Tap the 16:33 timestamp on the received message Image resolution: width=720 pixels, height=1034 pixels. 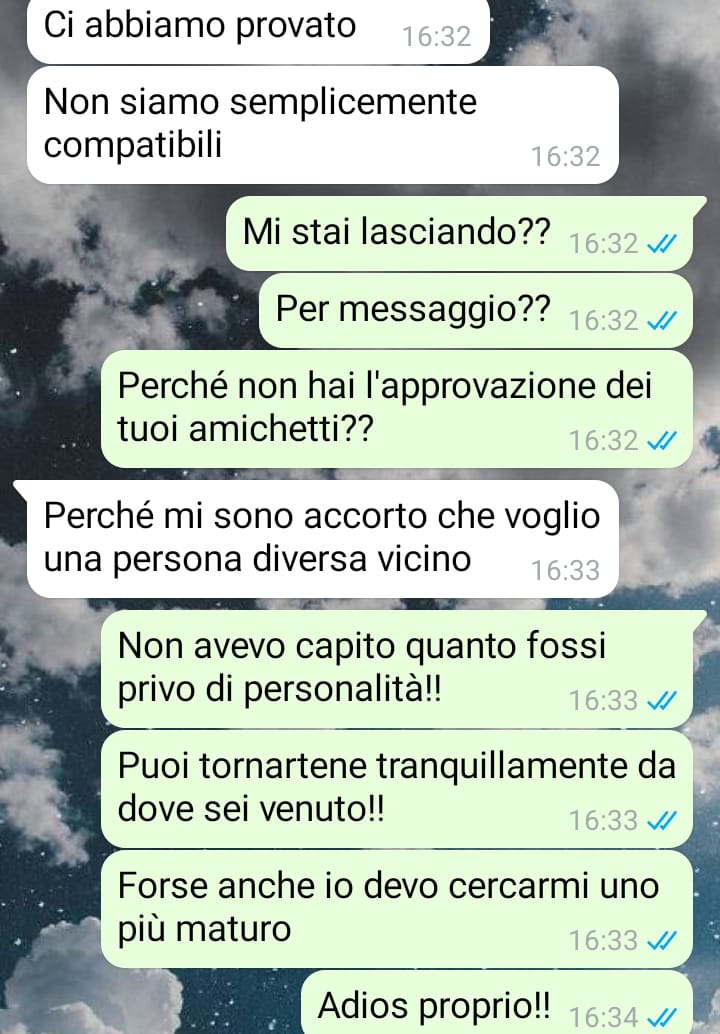point(566,571)
